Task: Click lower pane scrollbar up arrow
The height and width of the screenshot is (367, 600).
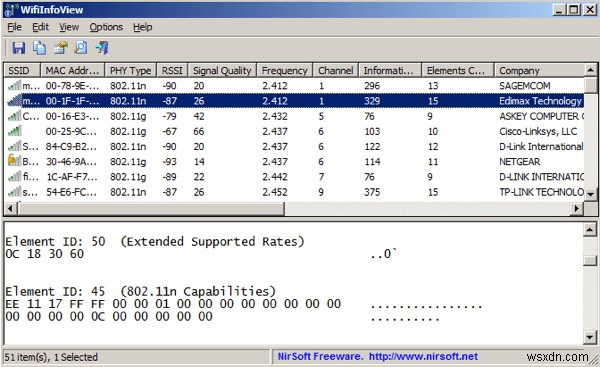Action: click(589, 230)
